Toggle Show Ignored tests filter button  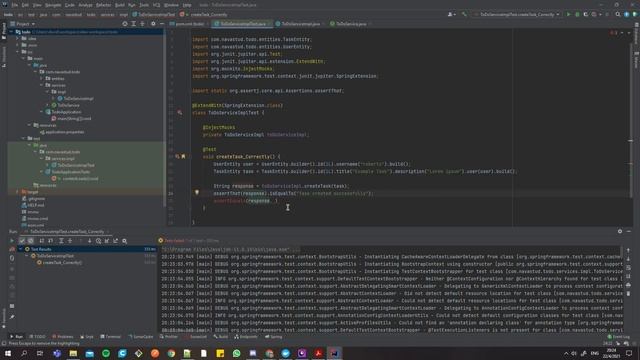tap(31, 241)
